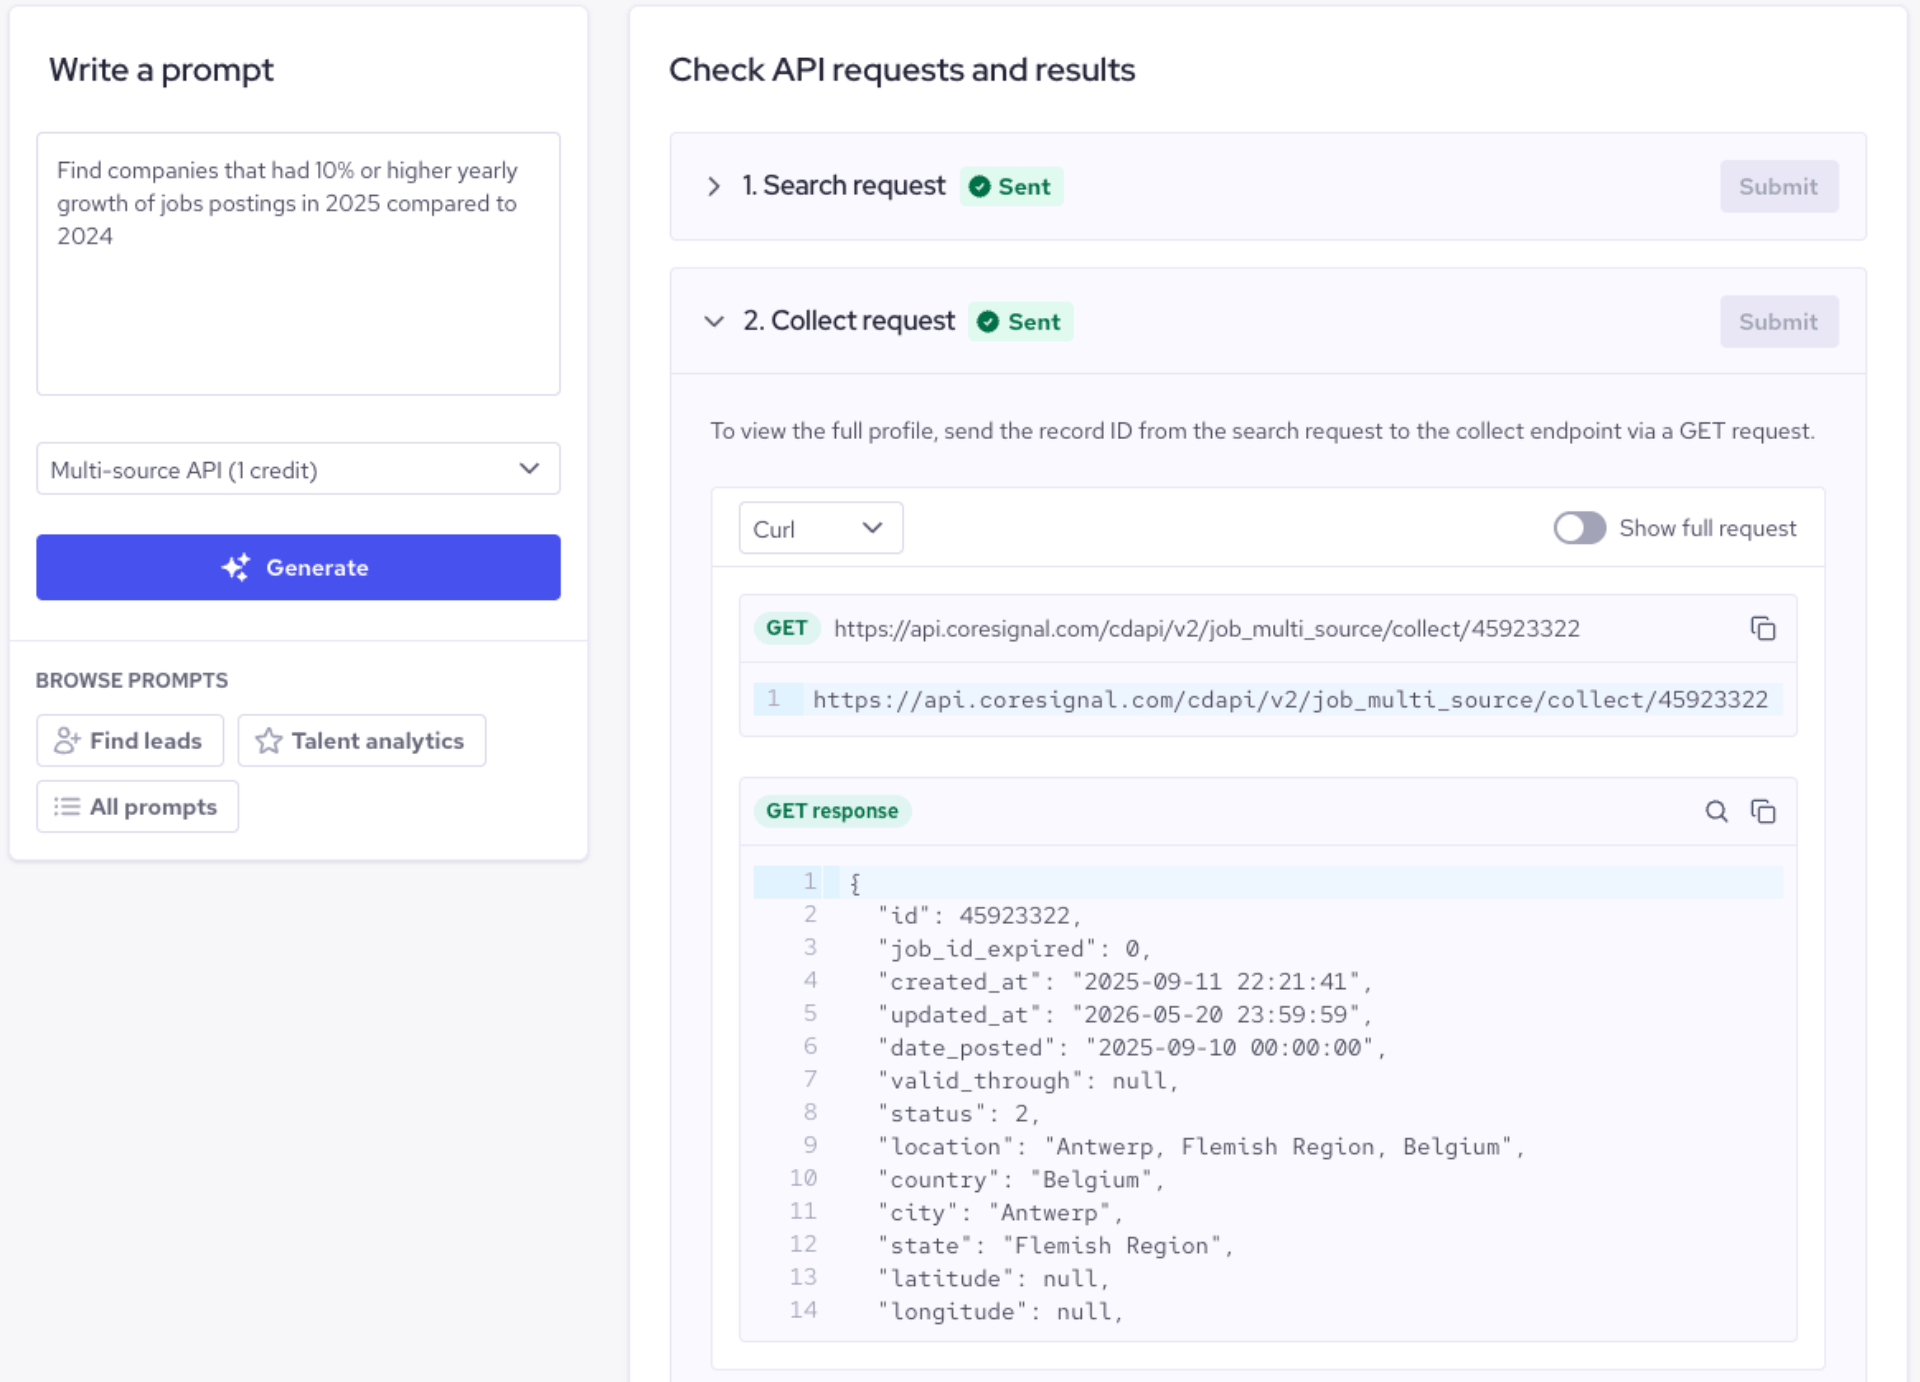Open the Curl language dropdown
The width and height of the screenshot is (1920, 1382).
[x=820, y=528]
